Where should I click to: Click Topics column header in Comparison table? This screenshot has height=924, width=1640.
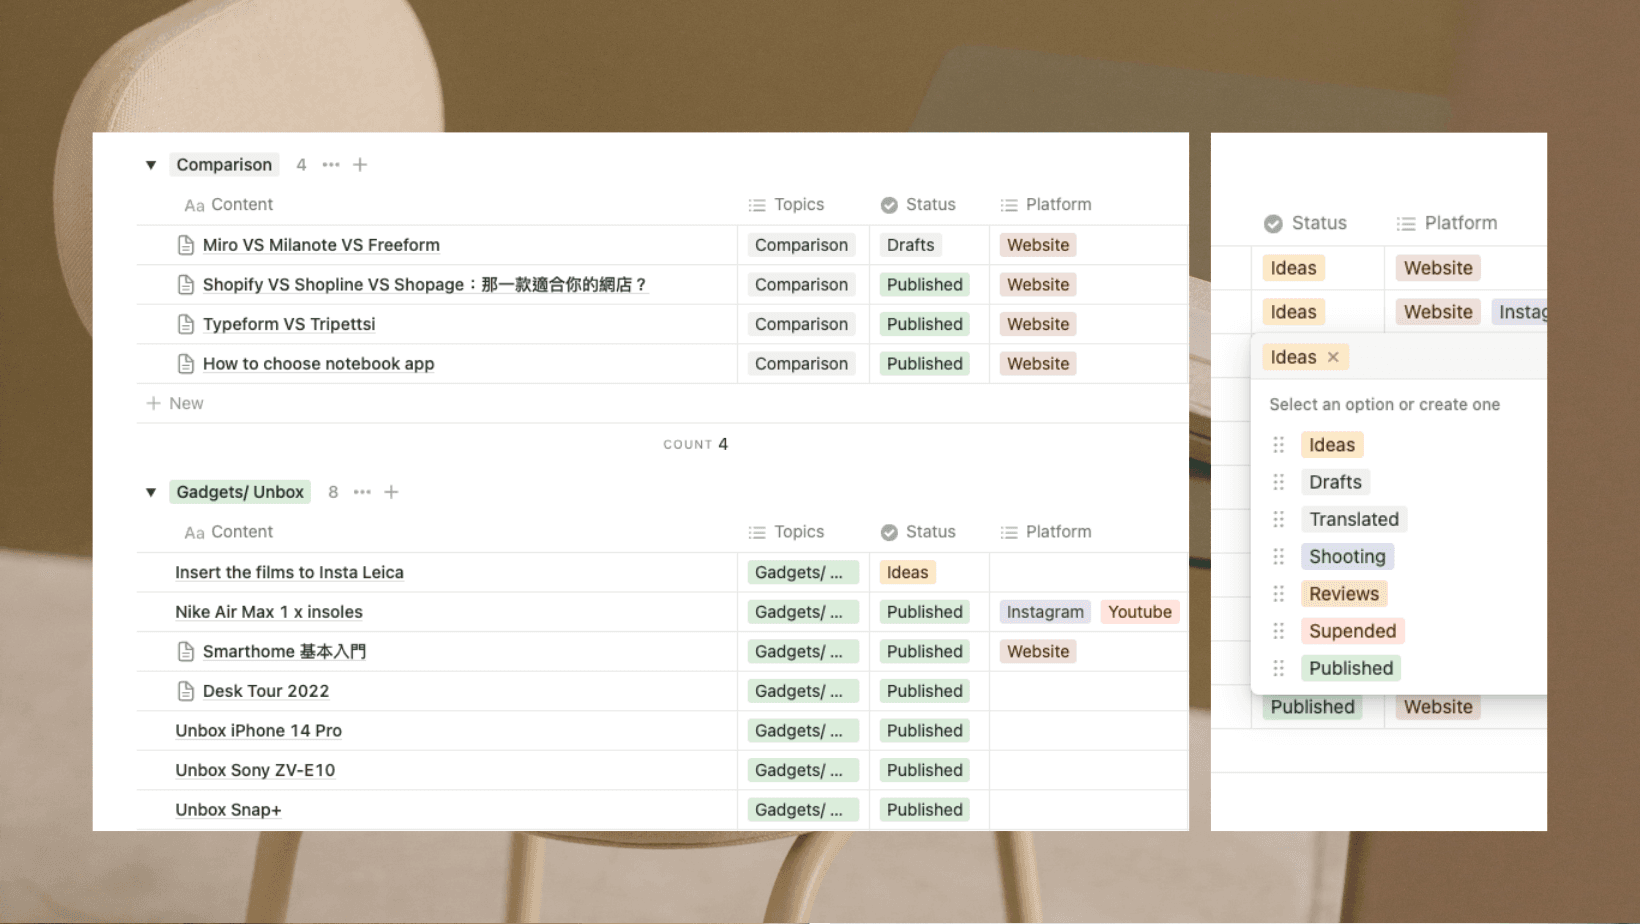click(x=786, y=205)
